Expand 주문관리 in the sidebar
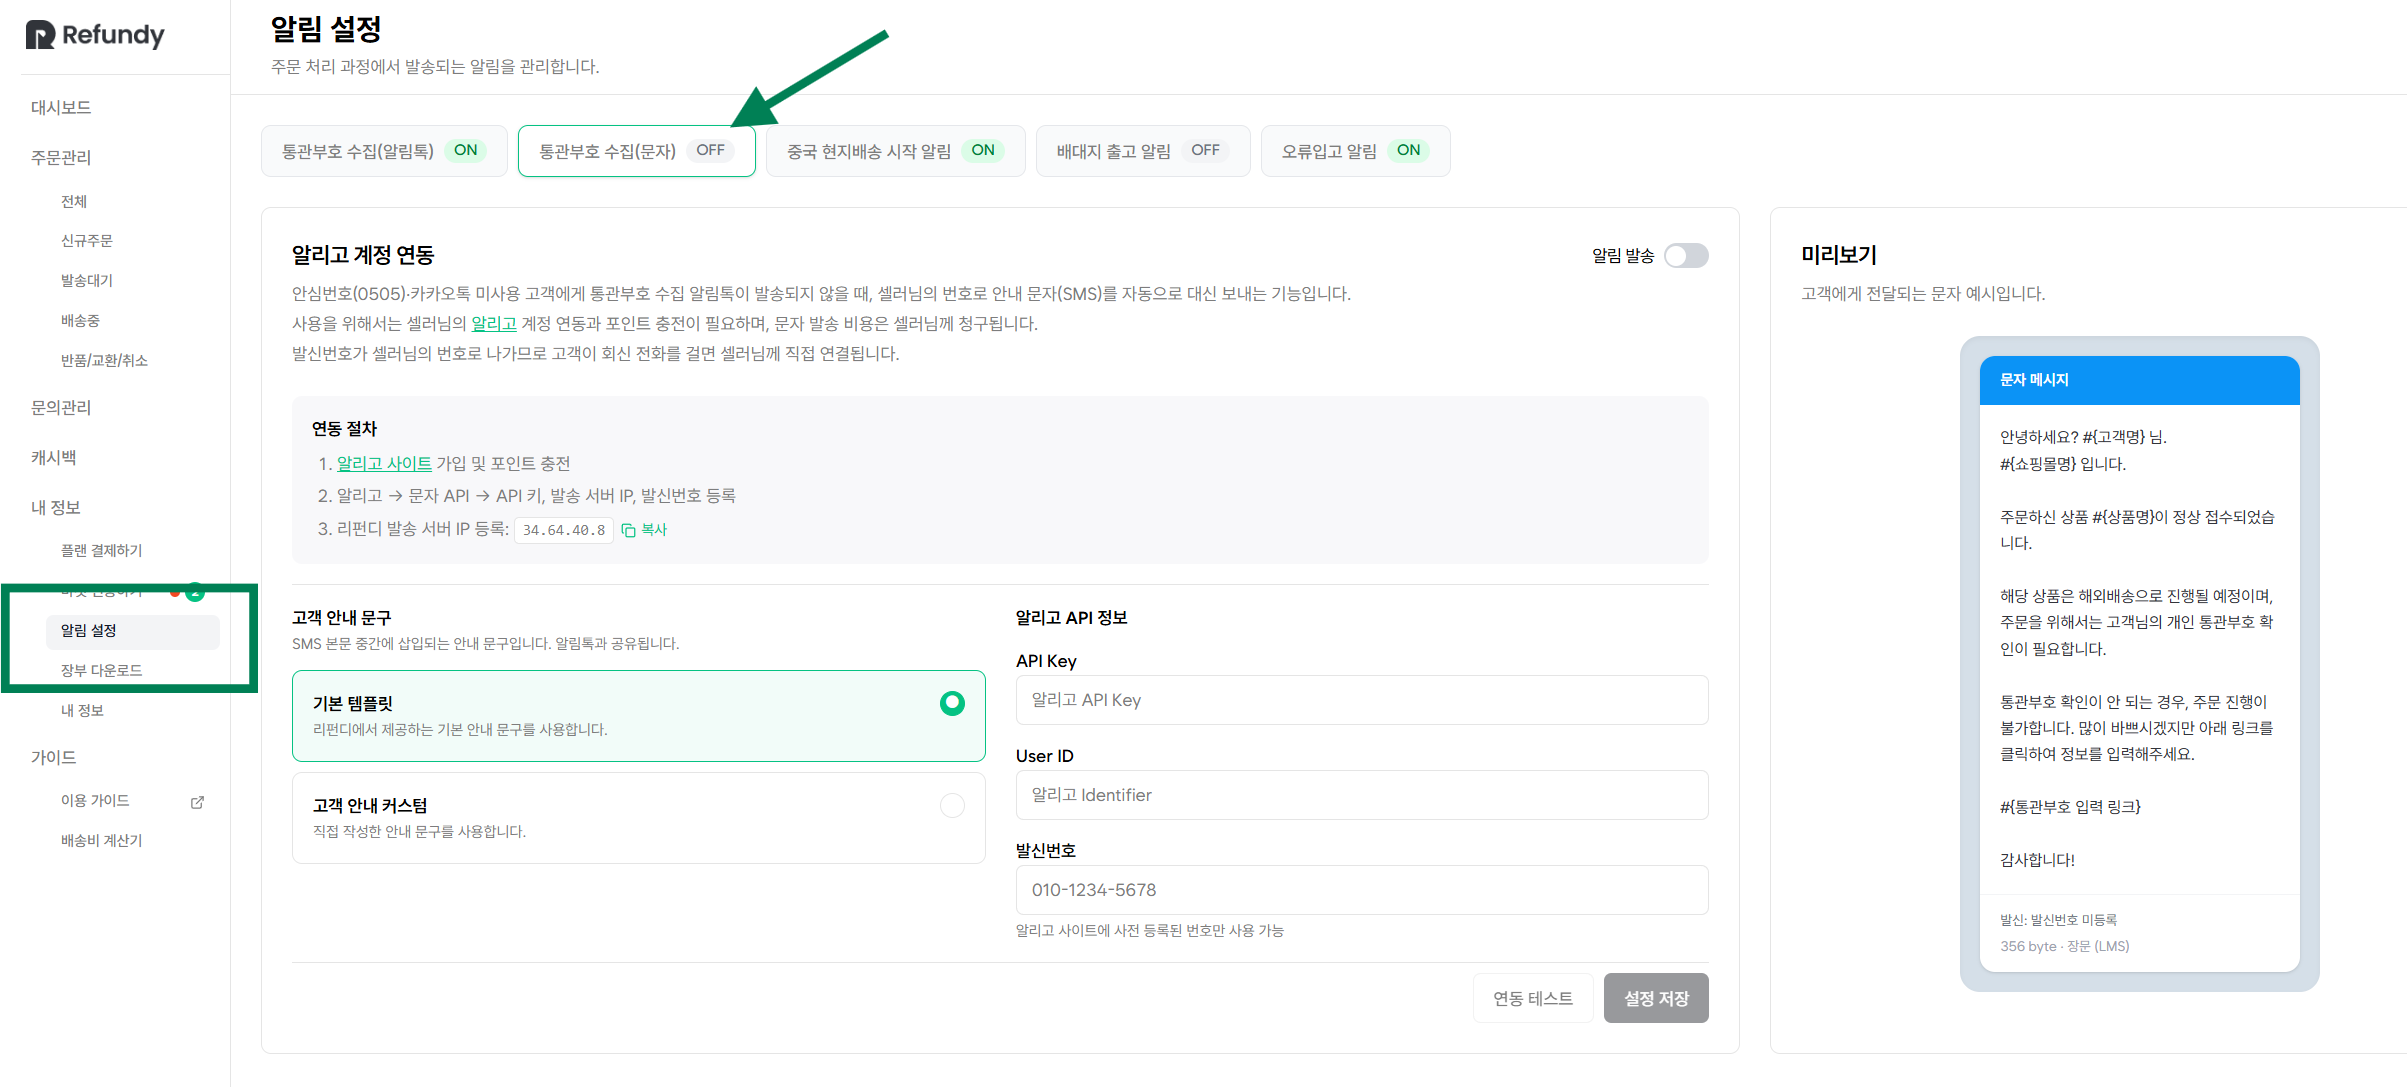This screenshot has width=2407, height=1087. [x=61, y=157]
